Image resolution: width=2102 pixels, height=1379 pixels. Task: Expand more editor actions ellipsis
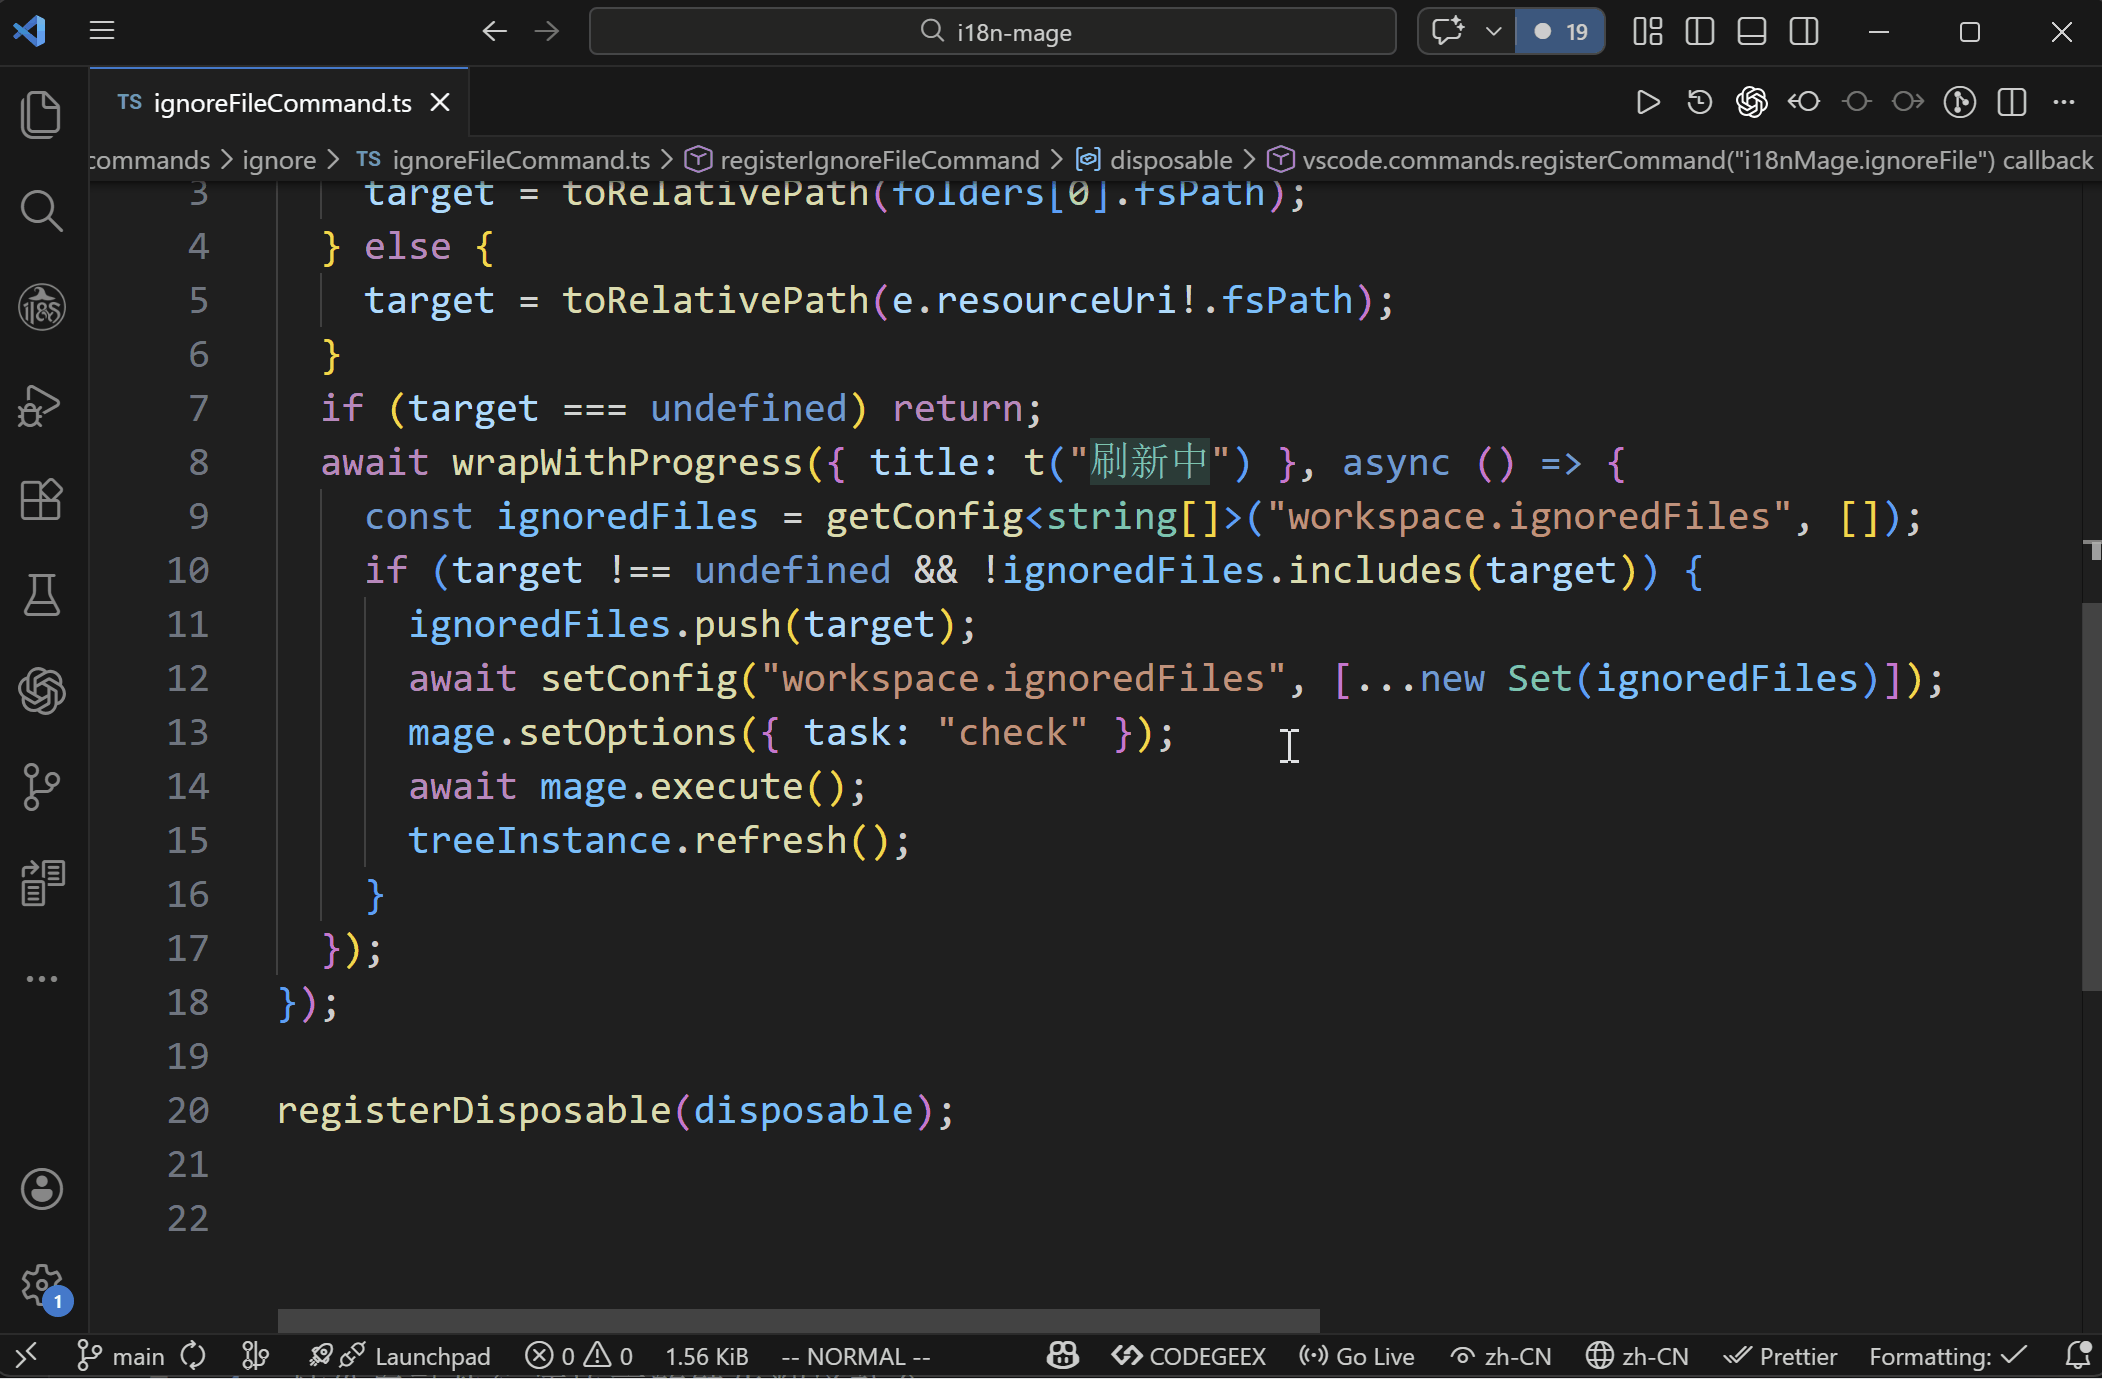(x=2064, y=102)
